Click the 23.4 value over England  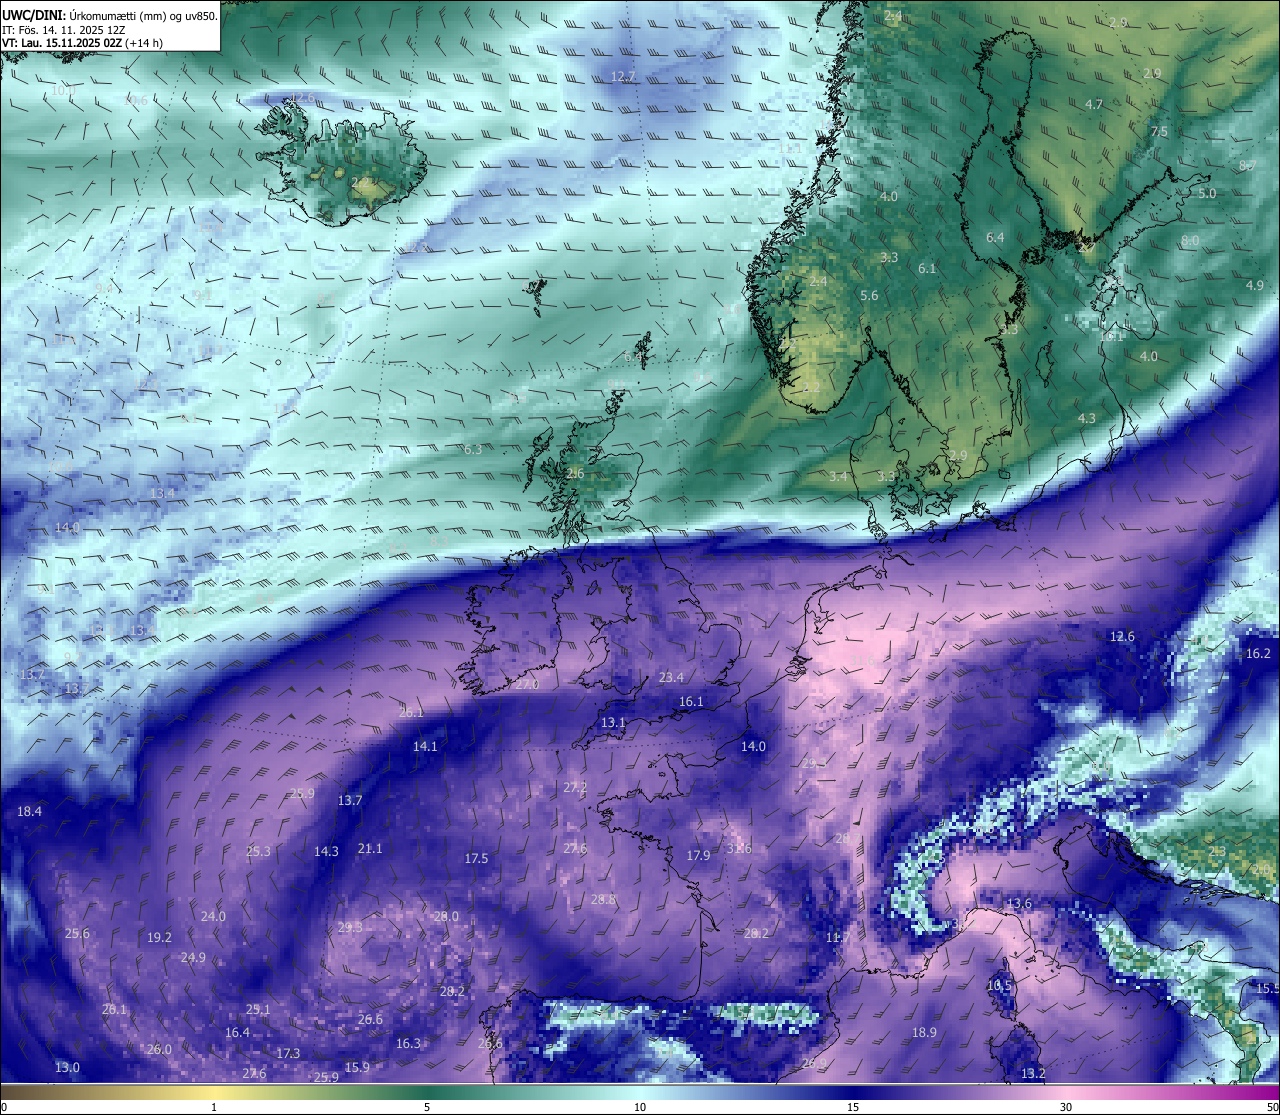pyautogui.click(x=671, y=677)
